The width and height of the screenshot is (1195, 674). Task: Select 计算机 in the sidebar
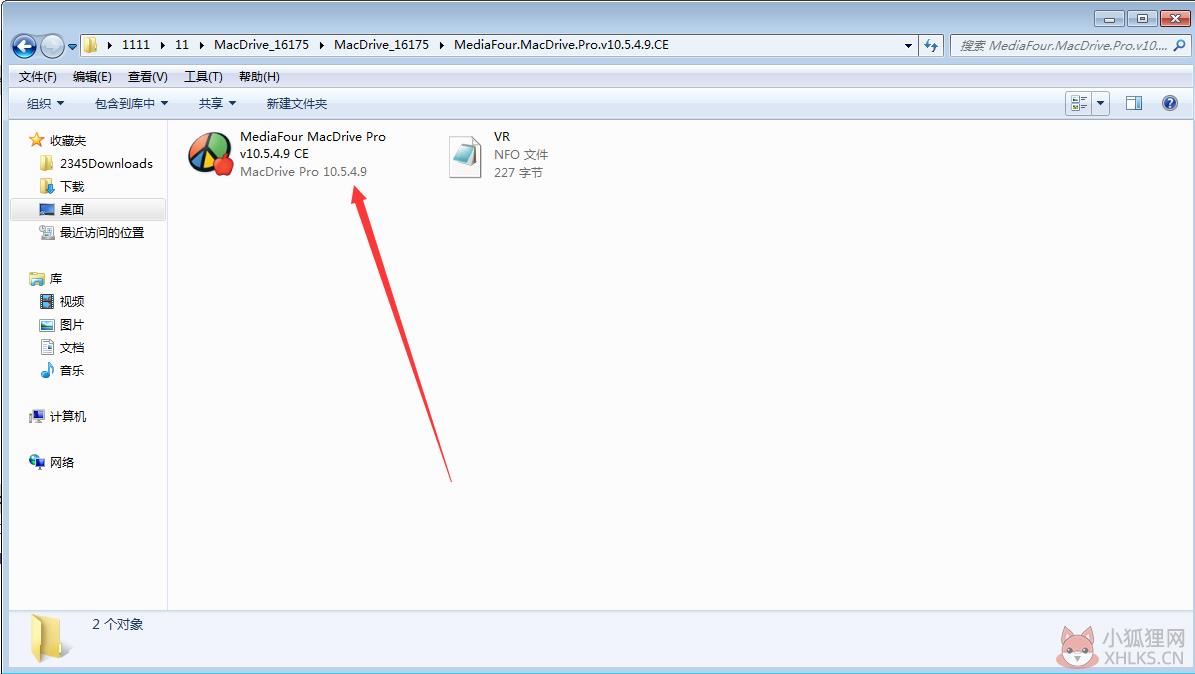[68, 416]
